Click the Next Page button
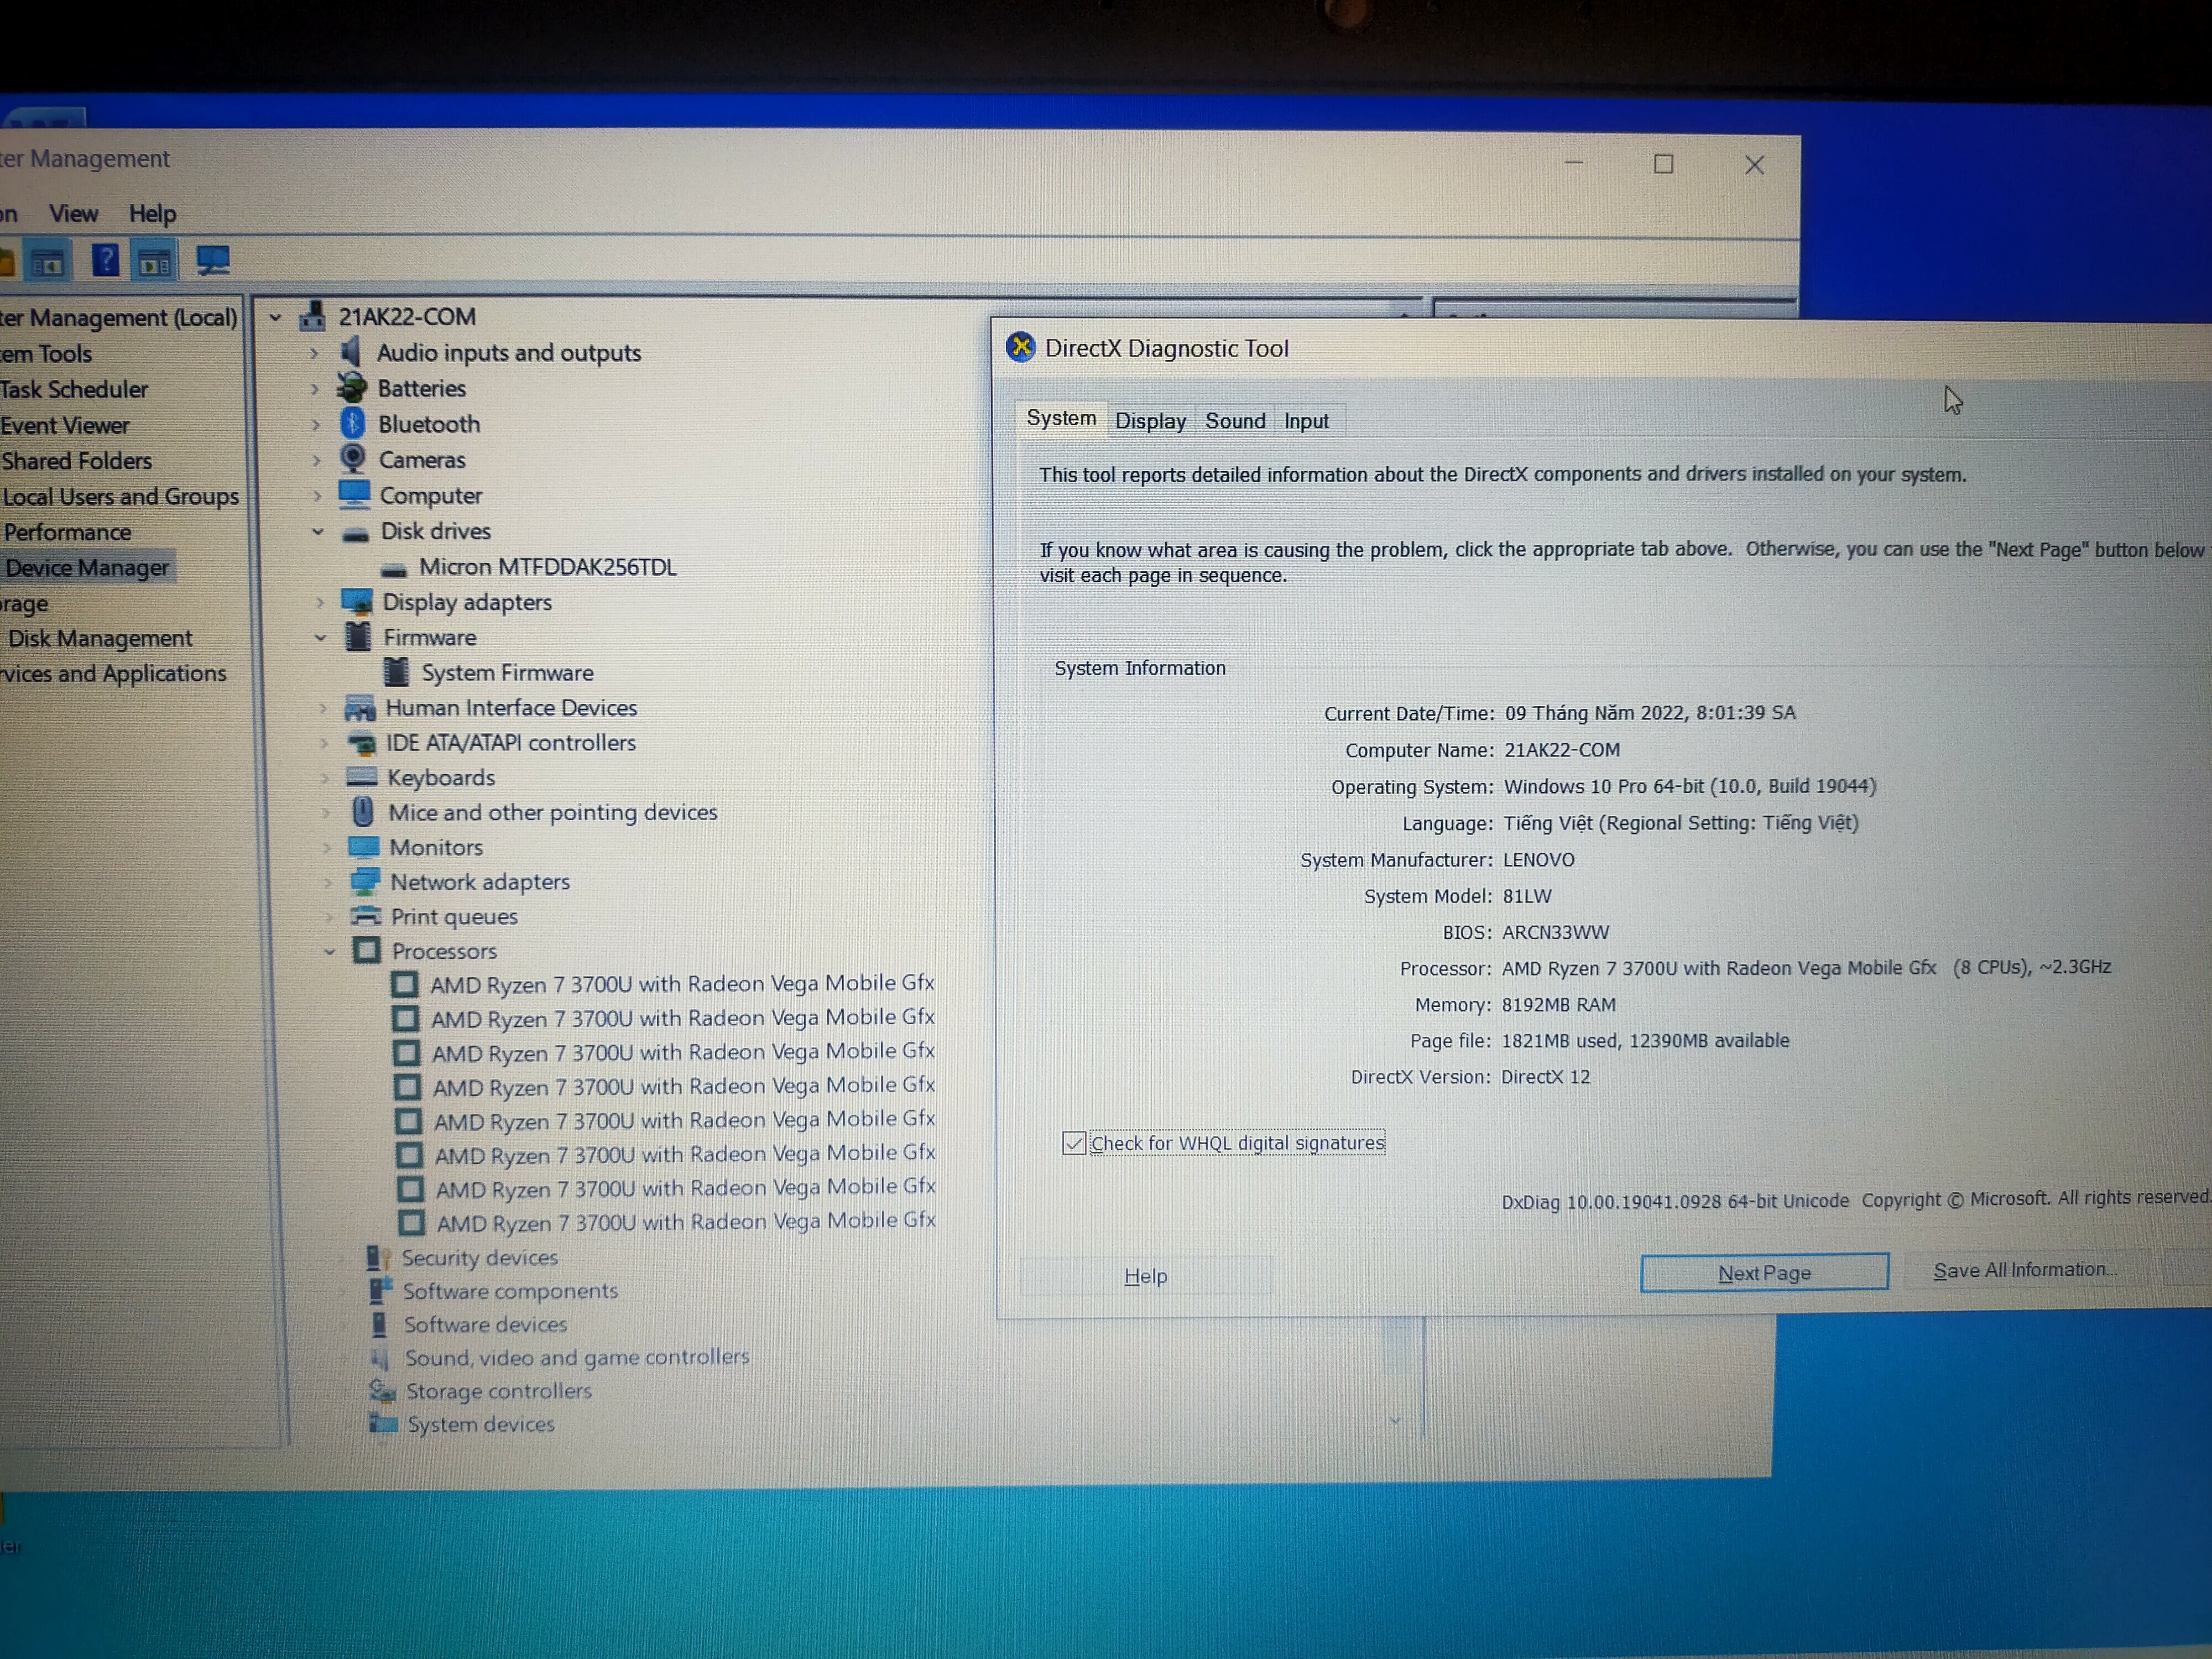Image resolution: width=2212 pixels, height=1659 pixels. click(1764, 1272)
